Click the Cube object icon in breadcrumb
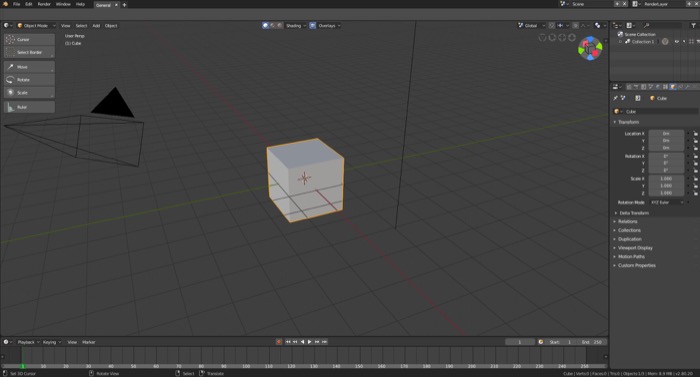The height and width of the screenshot is (377, 700). click(x=652, y=98)
